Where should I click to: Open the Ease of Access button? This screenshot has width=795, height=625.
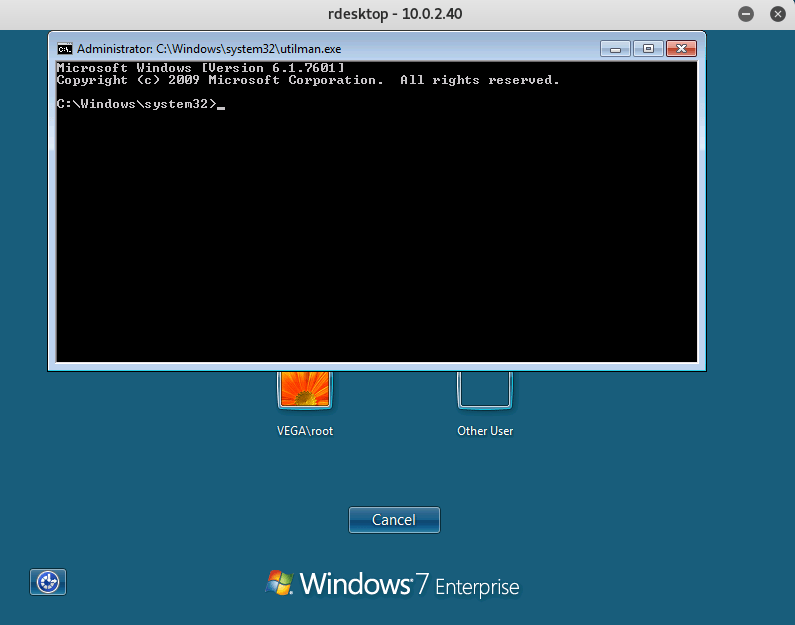coord(48,581)
